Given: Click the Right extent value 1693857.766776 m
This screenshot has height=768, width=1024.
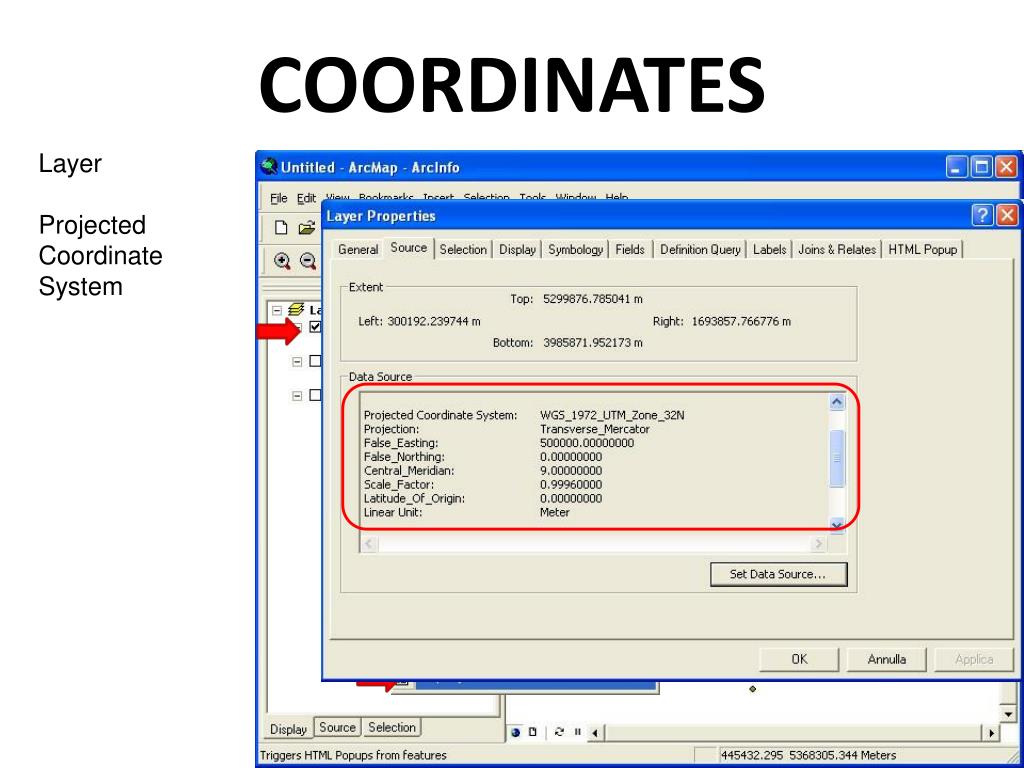Looking at the screenshot, I should [741, 321].
